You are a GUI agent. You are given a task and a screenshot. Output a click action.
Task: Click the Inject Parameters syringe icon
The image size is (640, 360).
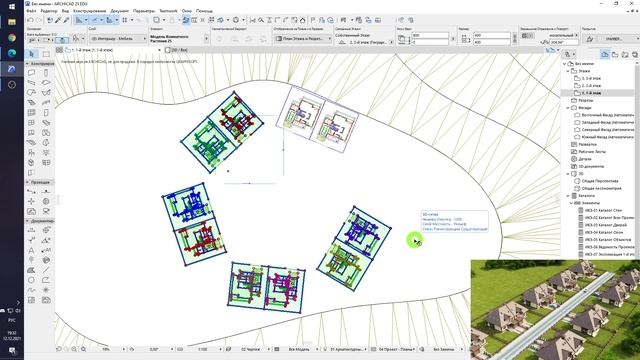tap(67, 20)
